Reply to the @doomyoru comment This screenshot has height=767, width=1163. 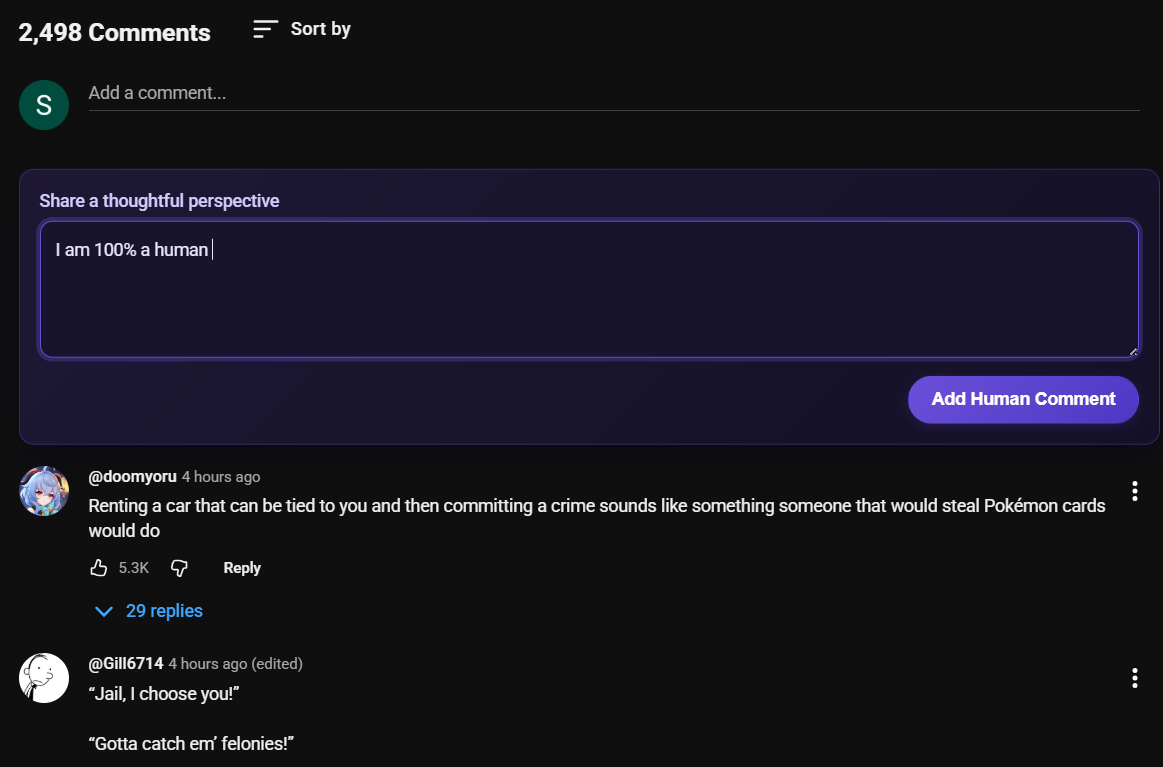click(242, 568)
